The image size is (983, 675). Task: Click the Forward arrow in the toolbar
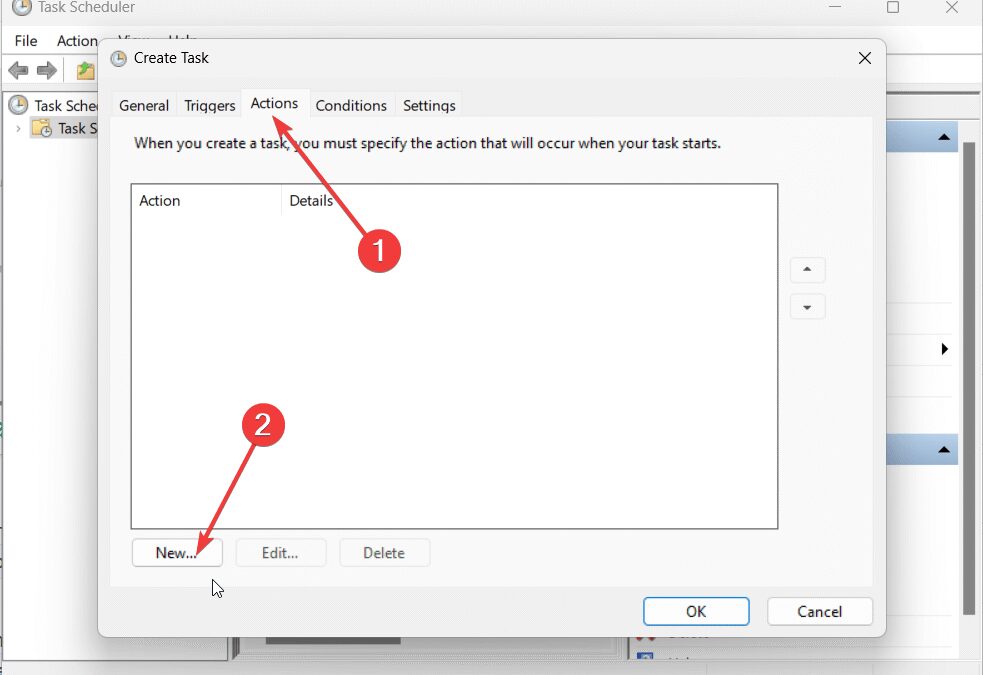click(47, 70)
